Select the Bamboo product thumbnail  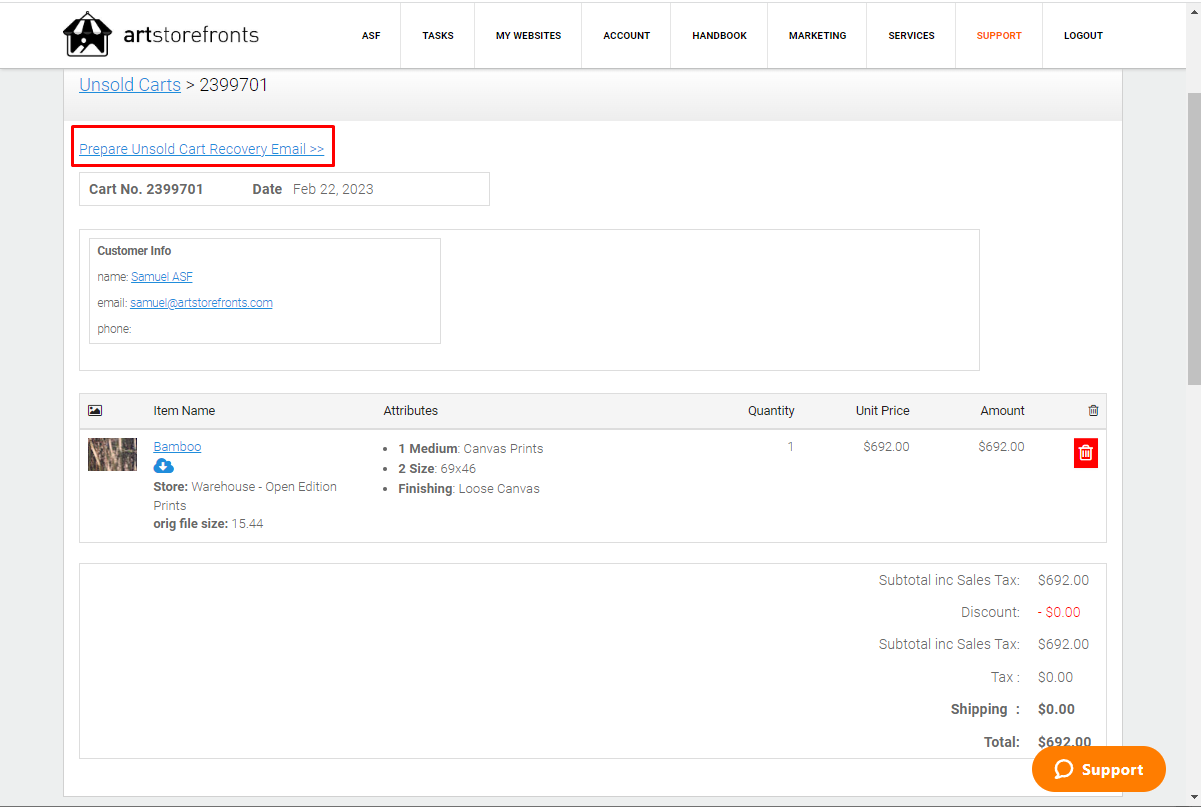pos(112,454)
